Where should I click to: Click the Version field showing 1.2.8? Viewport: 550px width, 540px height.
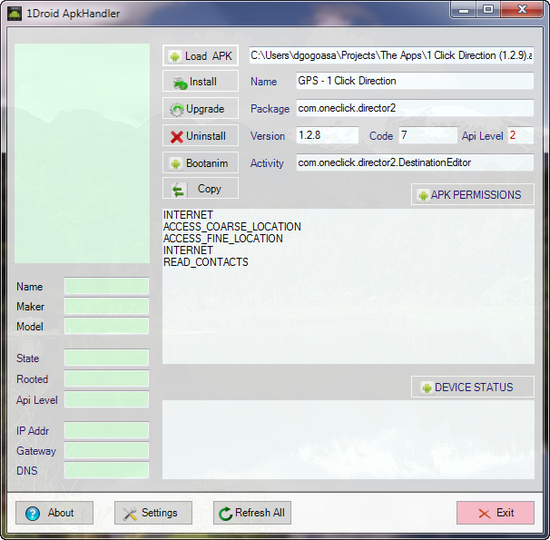click(x=327, y=135)
